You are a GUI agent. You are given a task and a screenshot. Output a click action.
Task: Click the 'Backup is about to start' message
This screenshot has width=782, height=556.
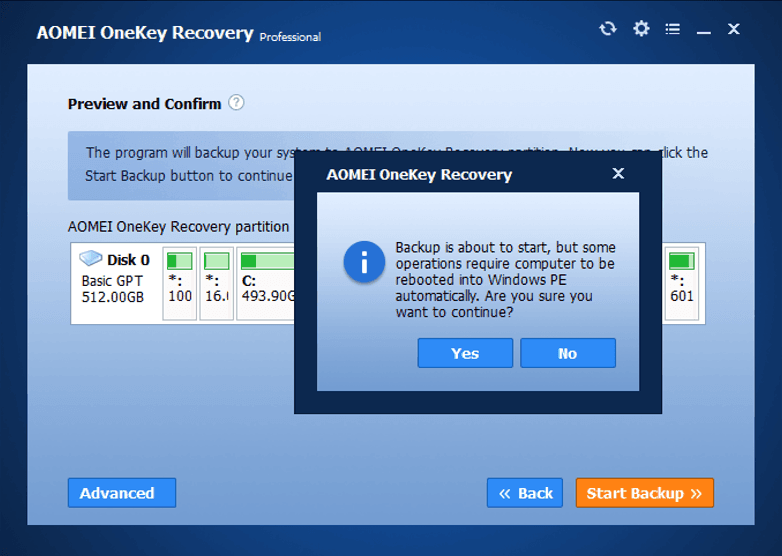505,280
